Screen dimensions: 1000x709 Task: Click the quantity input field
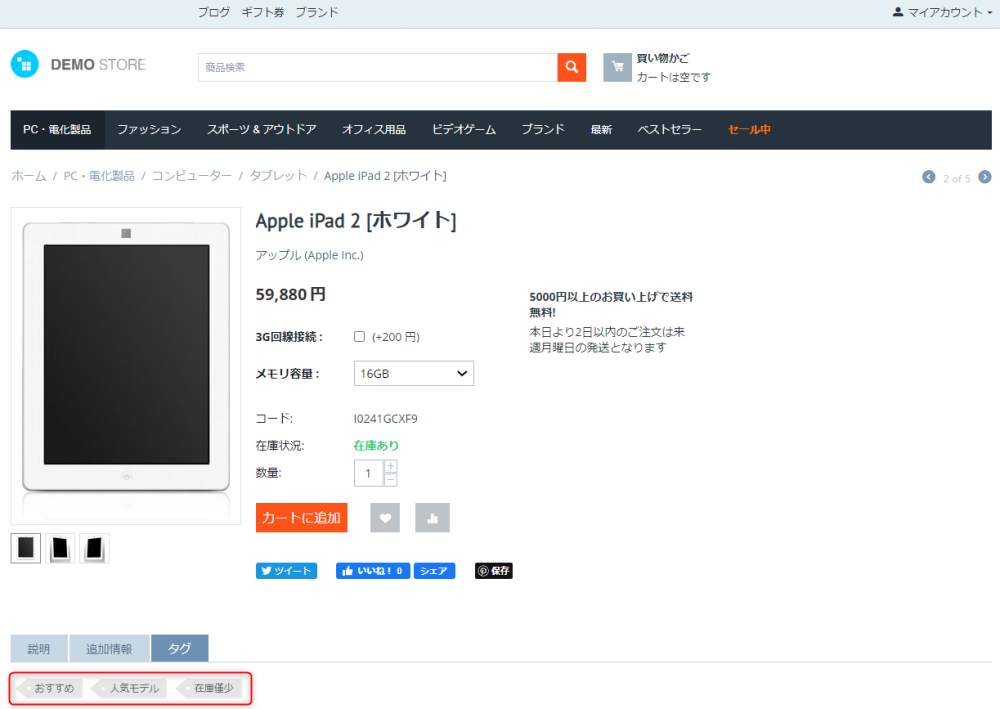tap(368, 473)
